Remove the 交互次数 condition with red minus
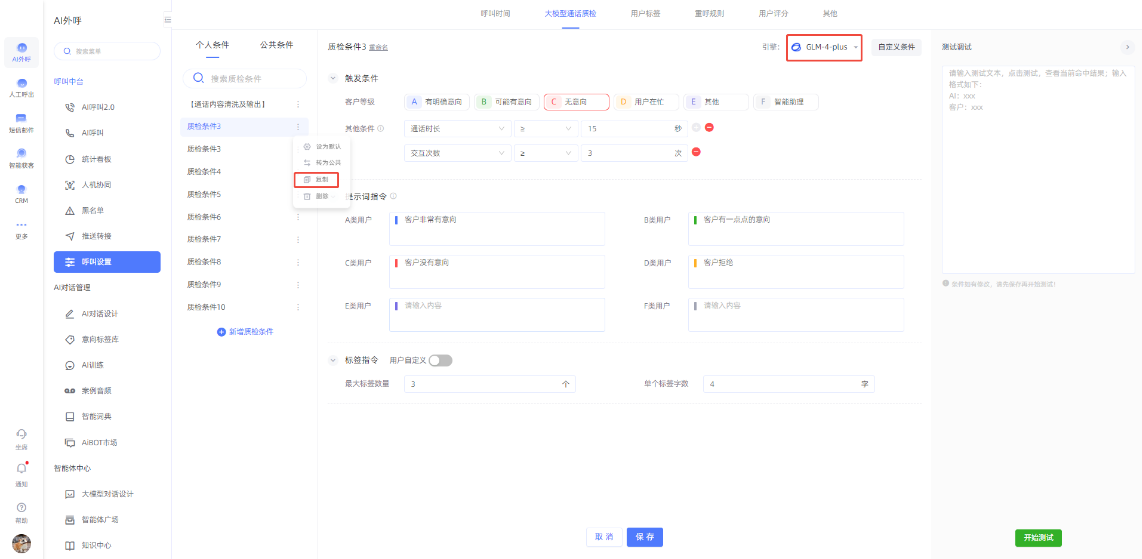Image resolution: width=1142 pixels, height=559 pixels. coord(696,152)
